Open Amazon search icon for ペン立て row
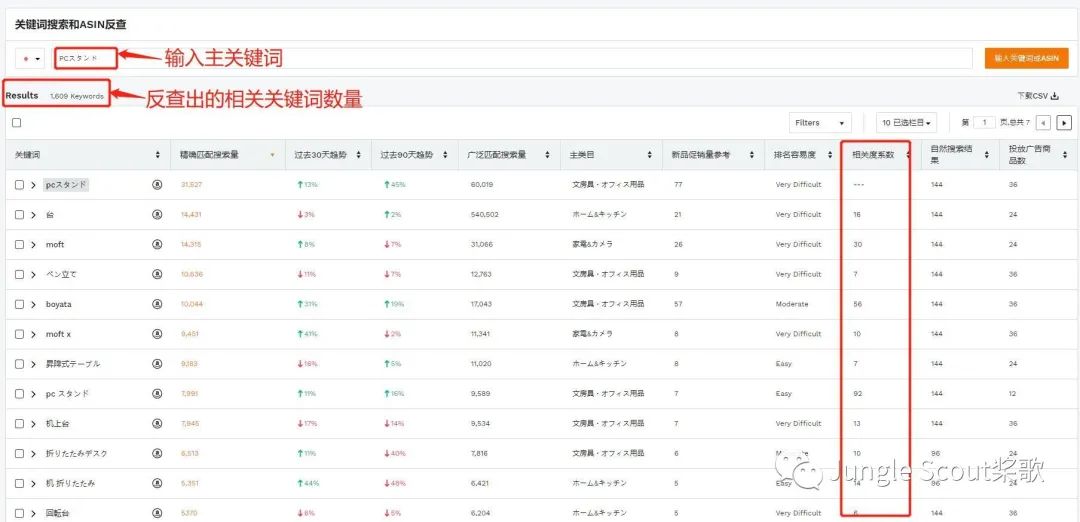 [157, 274]
